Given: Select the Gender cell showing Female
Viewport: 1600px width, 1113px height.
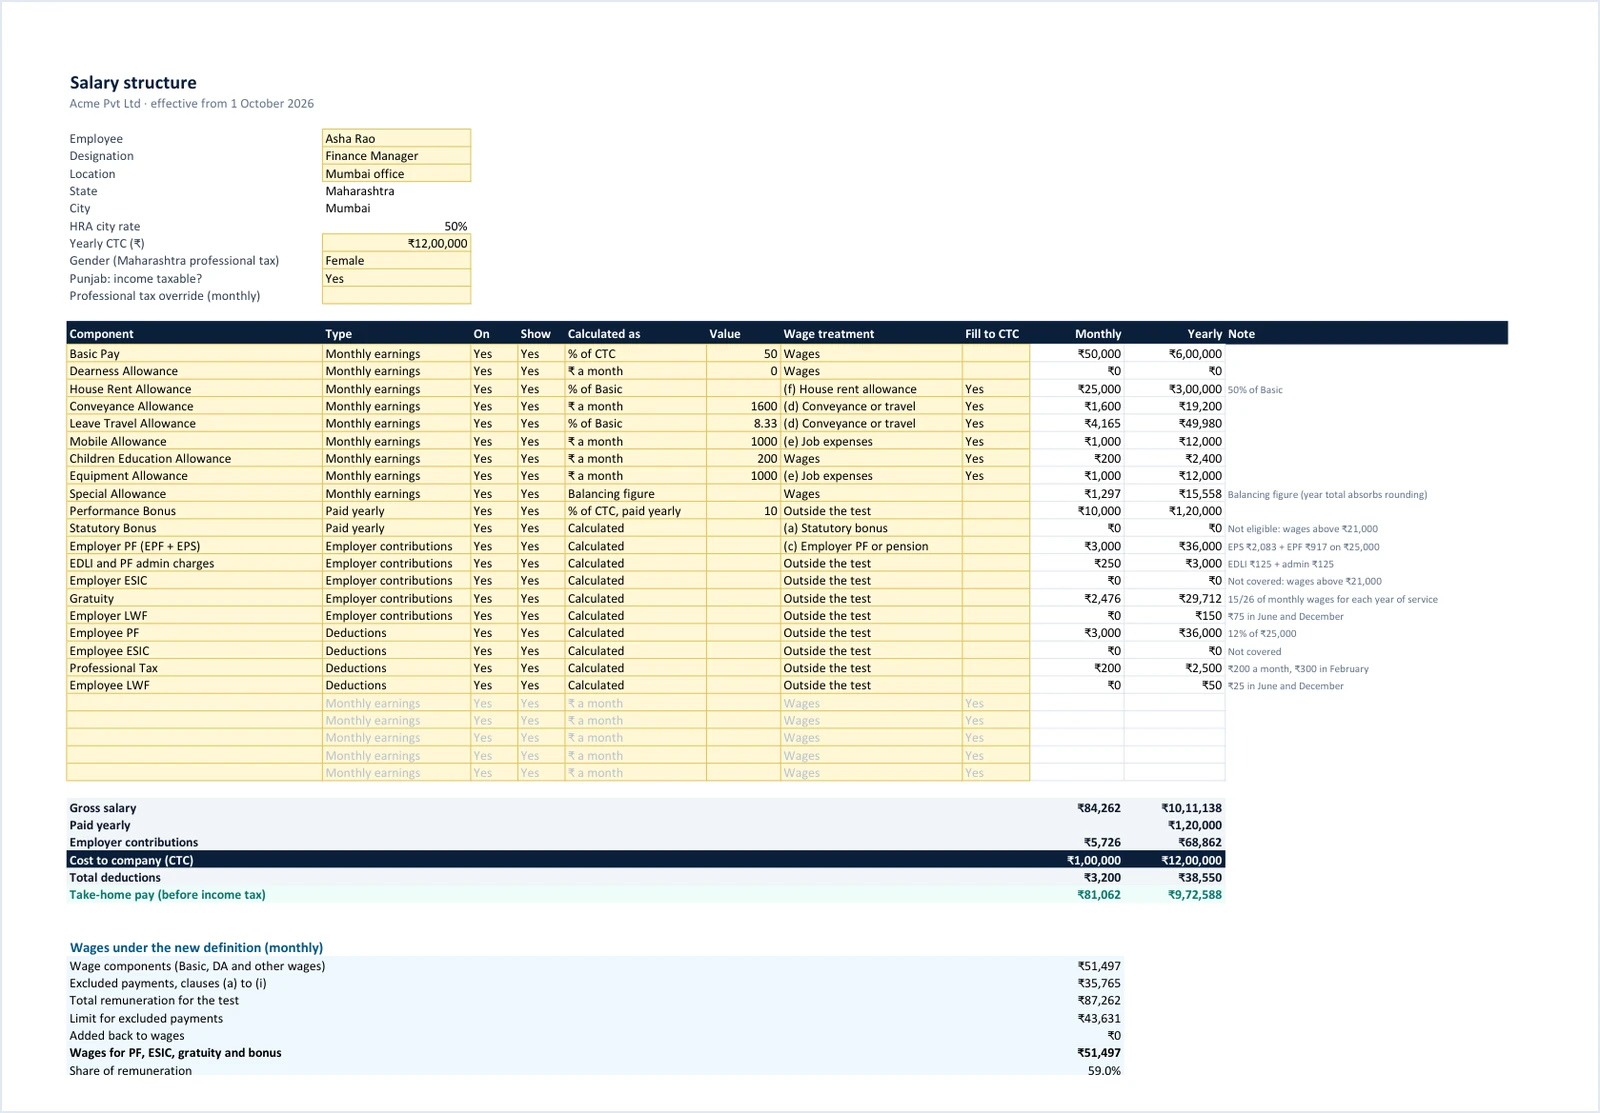Looking at the screenshot, I should point(396,261).
